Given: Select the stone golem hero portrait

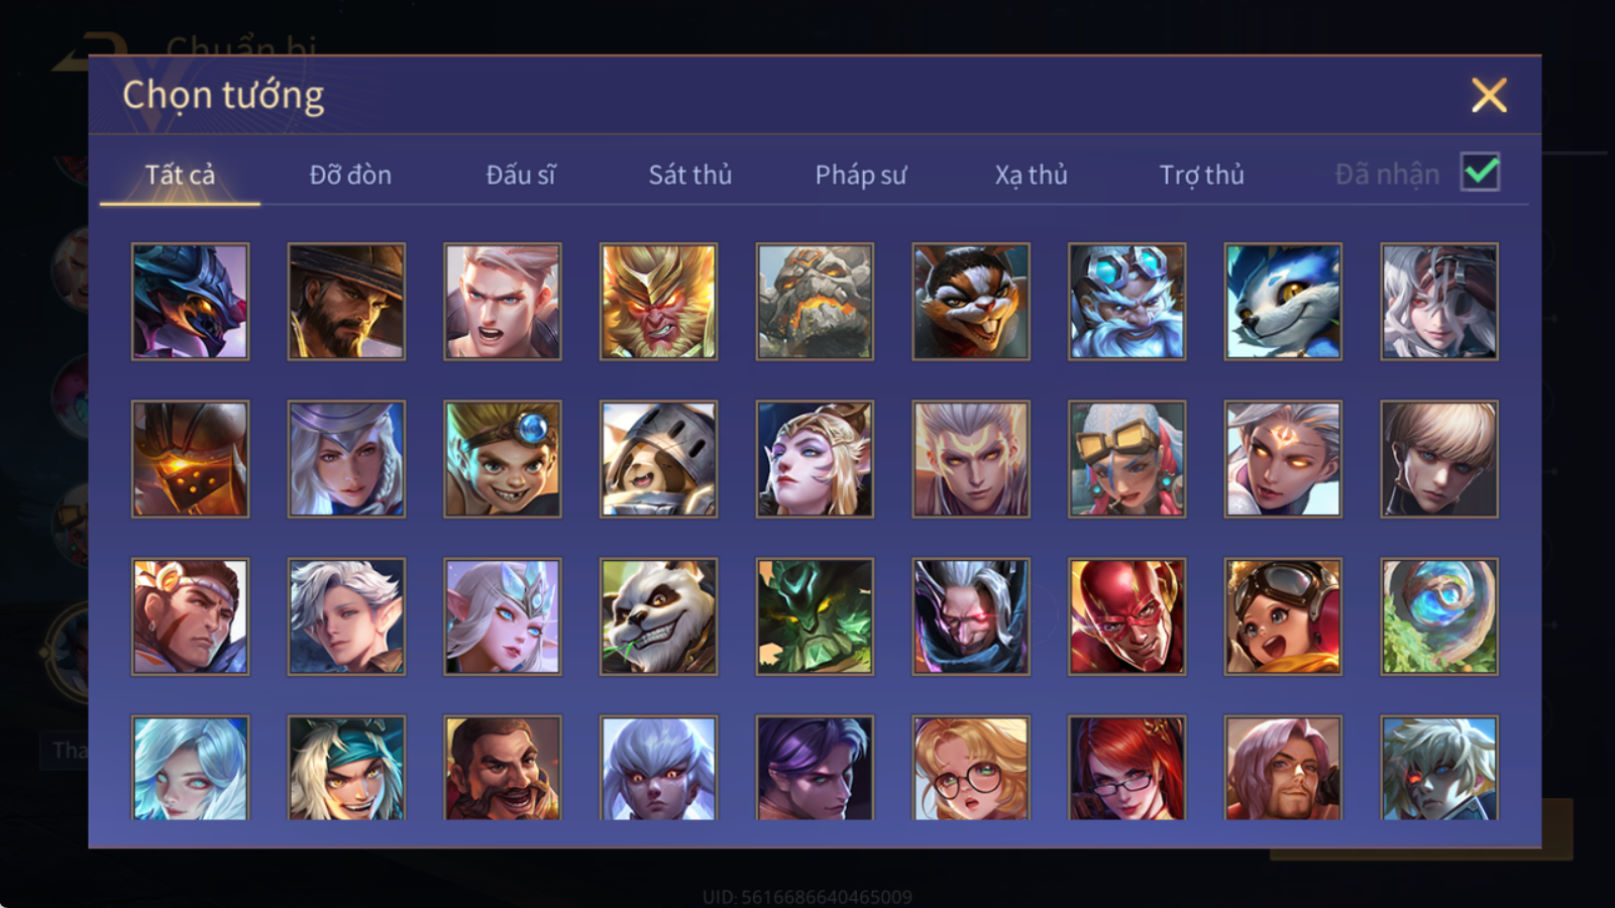Looking at the screenshot, I should 814,301.
